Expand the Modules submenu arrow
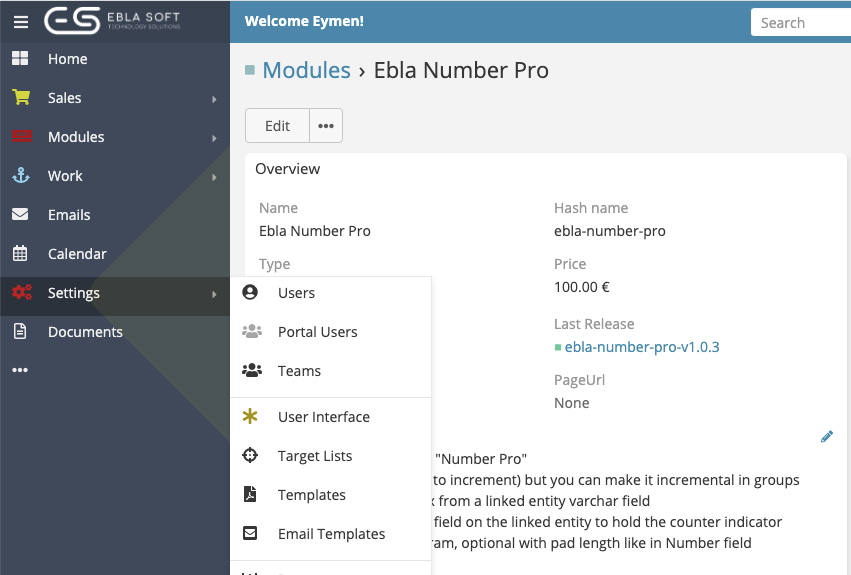Screen dimensions: 851x575 pos(214,138)
